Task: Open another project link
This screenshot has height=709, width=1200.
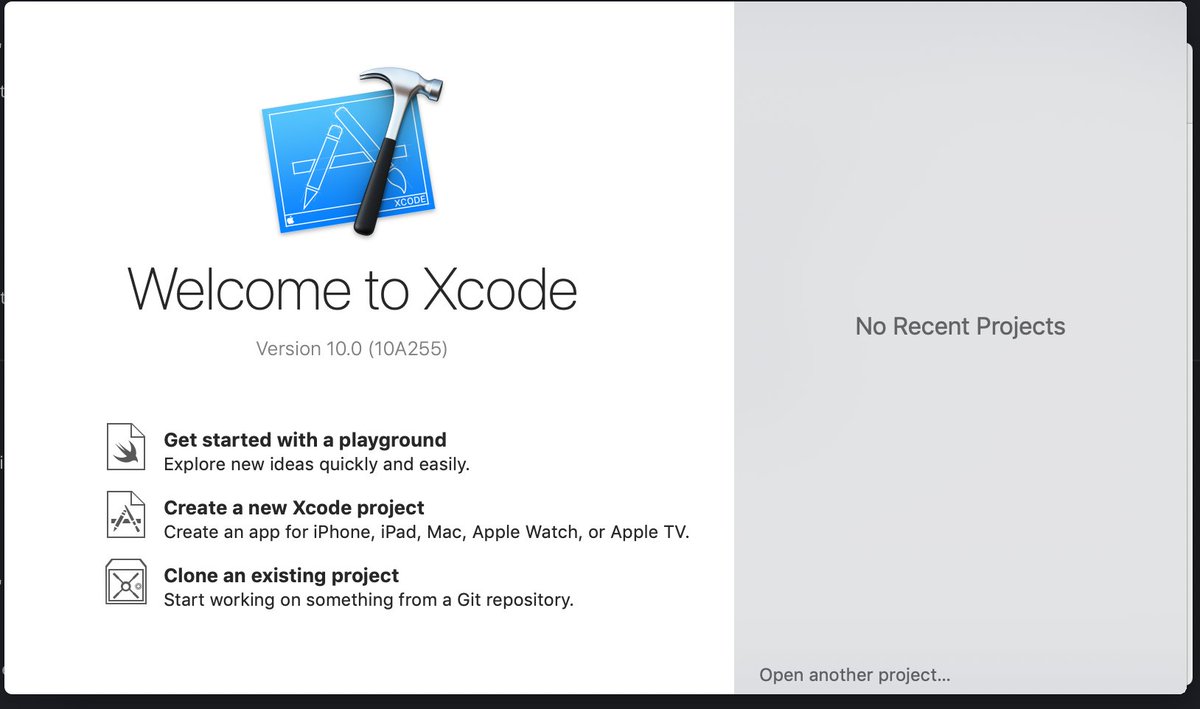Action: point(855,675)
